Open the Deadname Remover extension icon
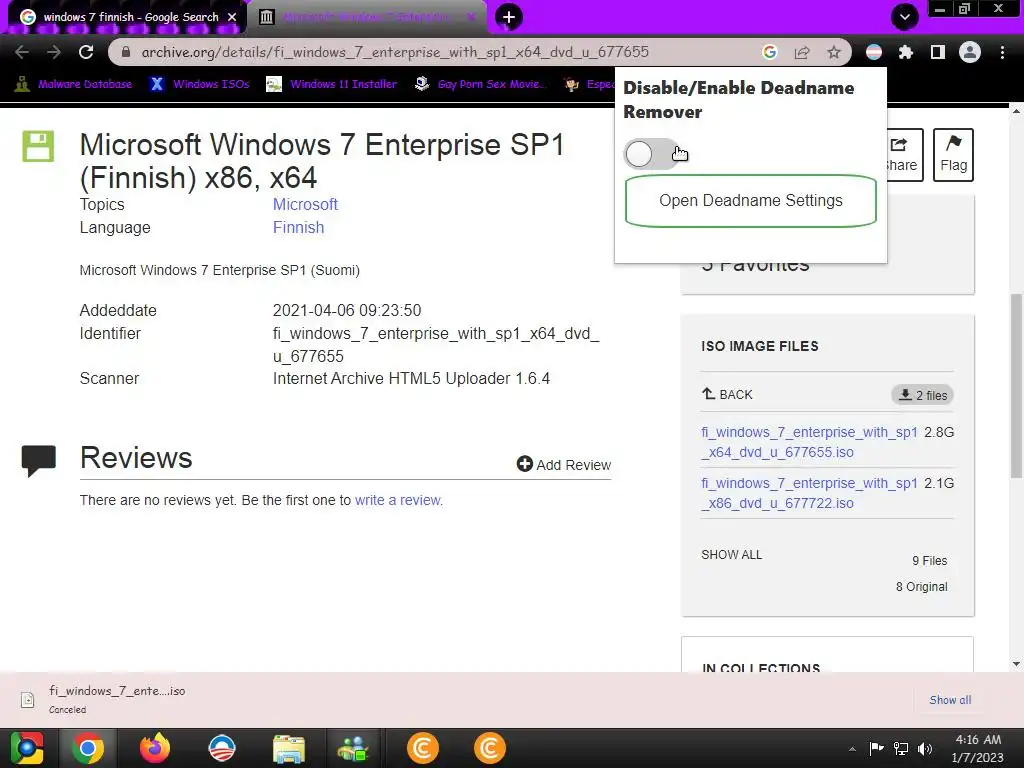 874,52
